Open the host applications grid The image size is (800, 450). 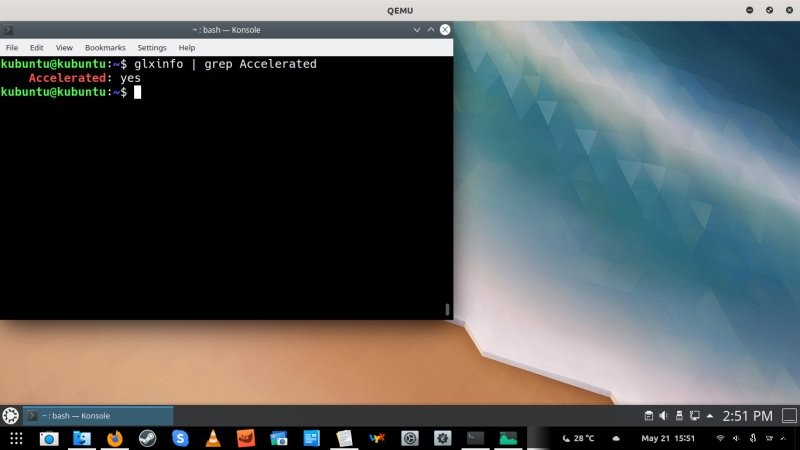tap(16, 438)
